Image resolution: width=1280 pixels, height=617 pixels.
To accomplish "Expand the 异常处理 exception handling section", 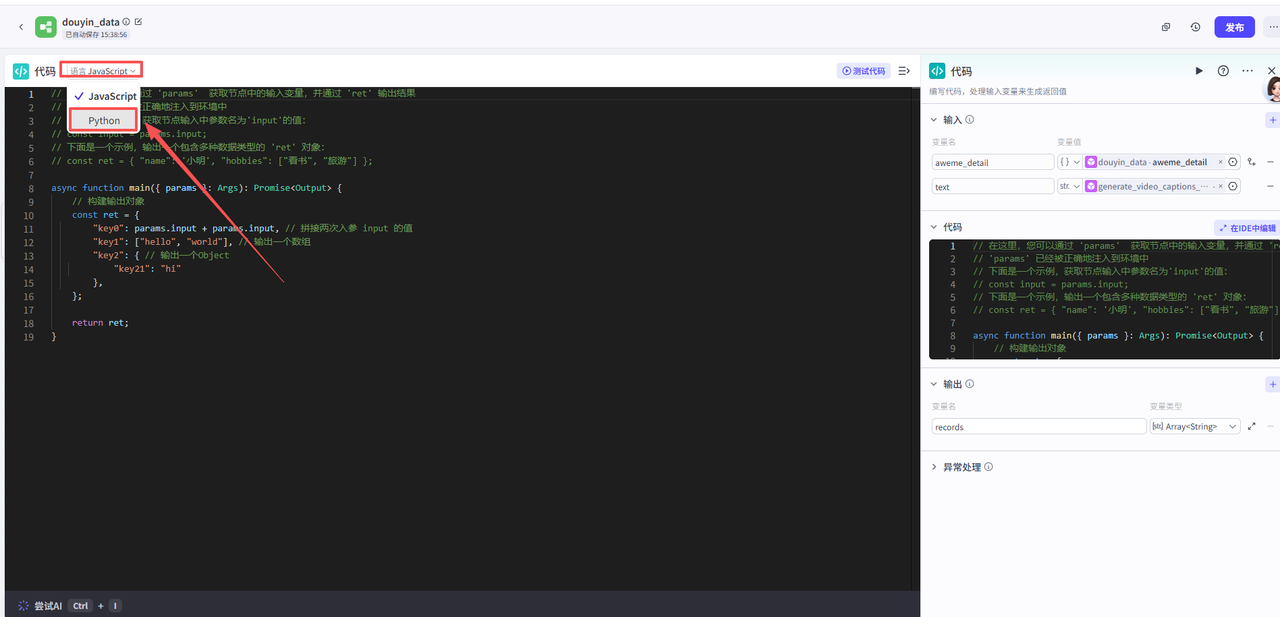I will (935, 467).
